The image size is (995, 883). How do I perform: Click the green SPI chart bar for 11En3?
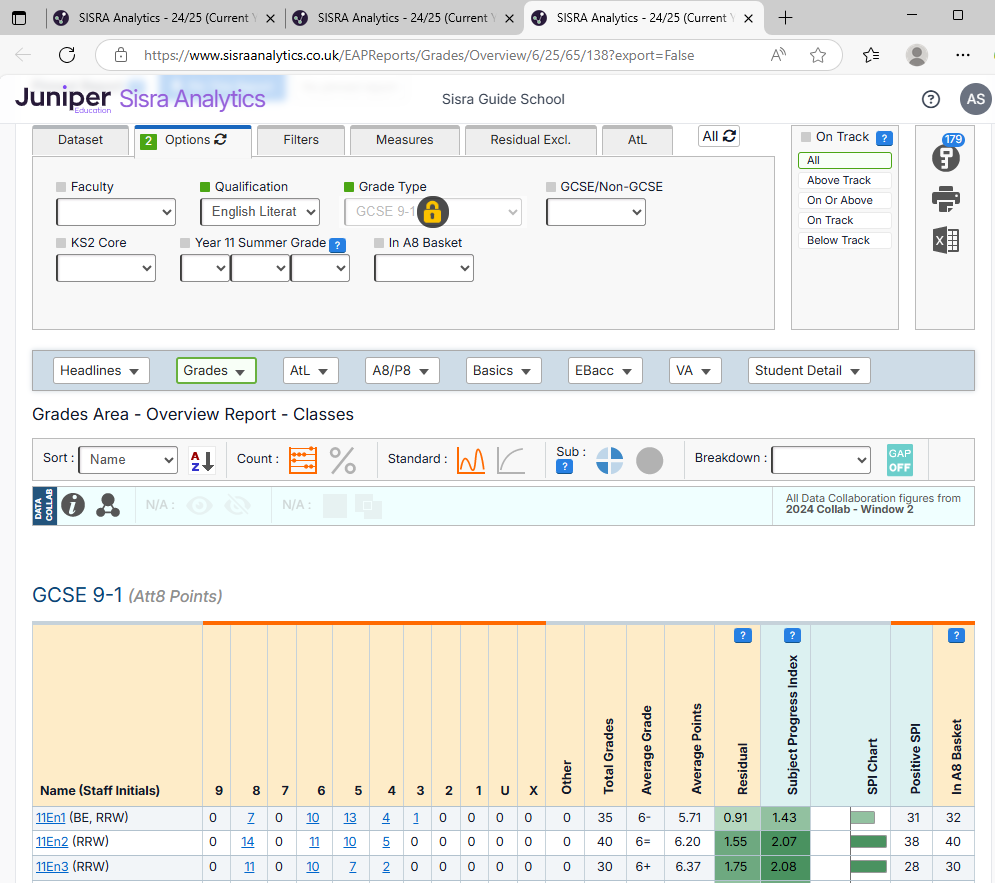tap(868, 866)
